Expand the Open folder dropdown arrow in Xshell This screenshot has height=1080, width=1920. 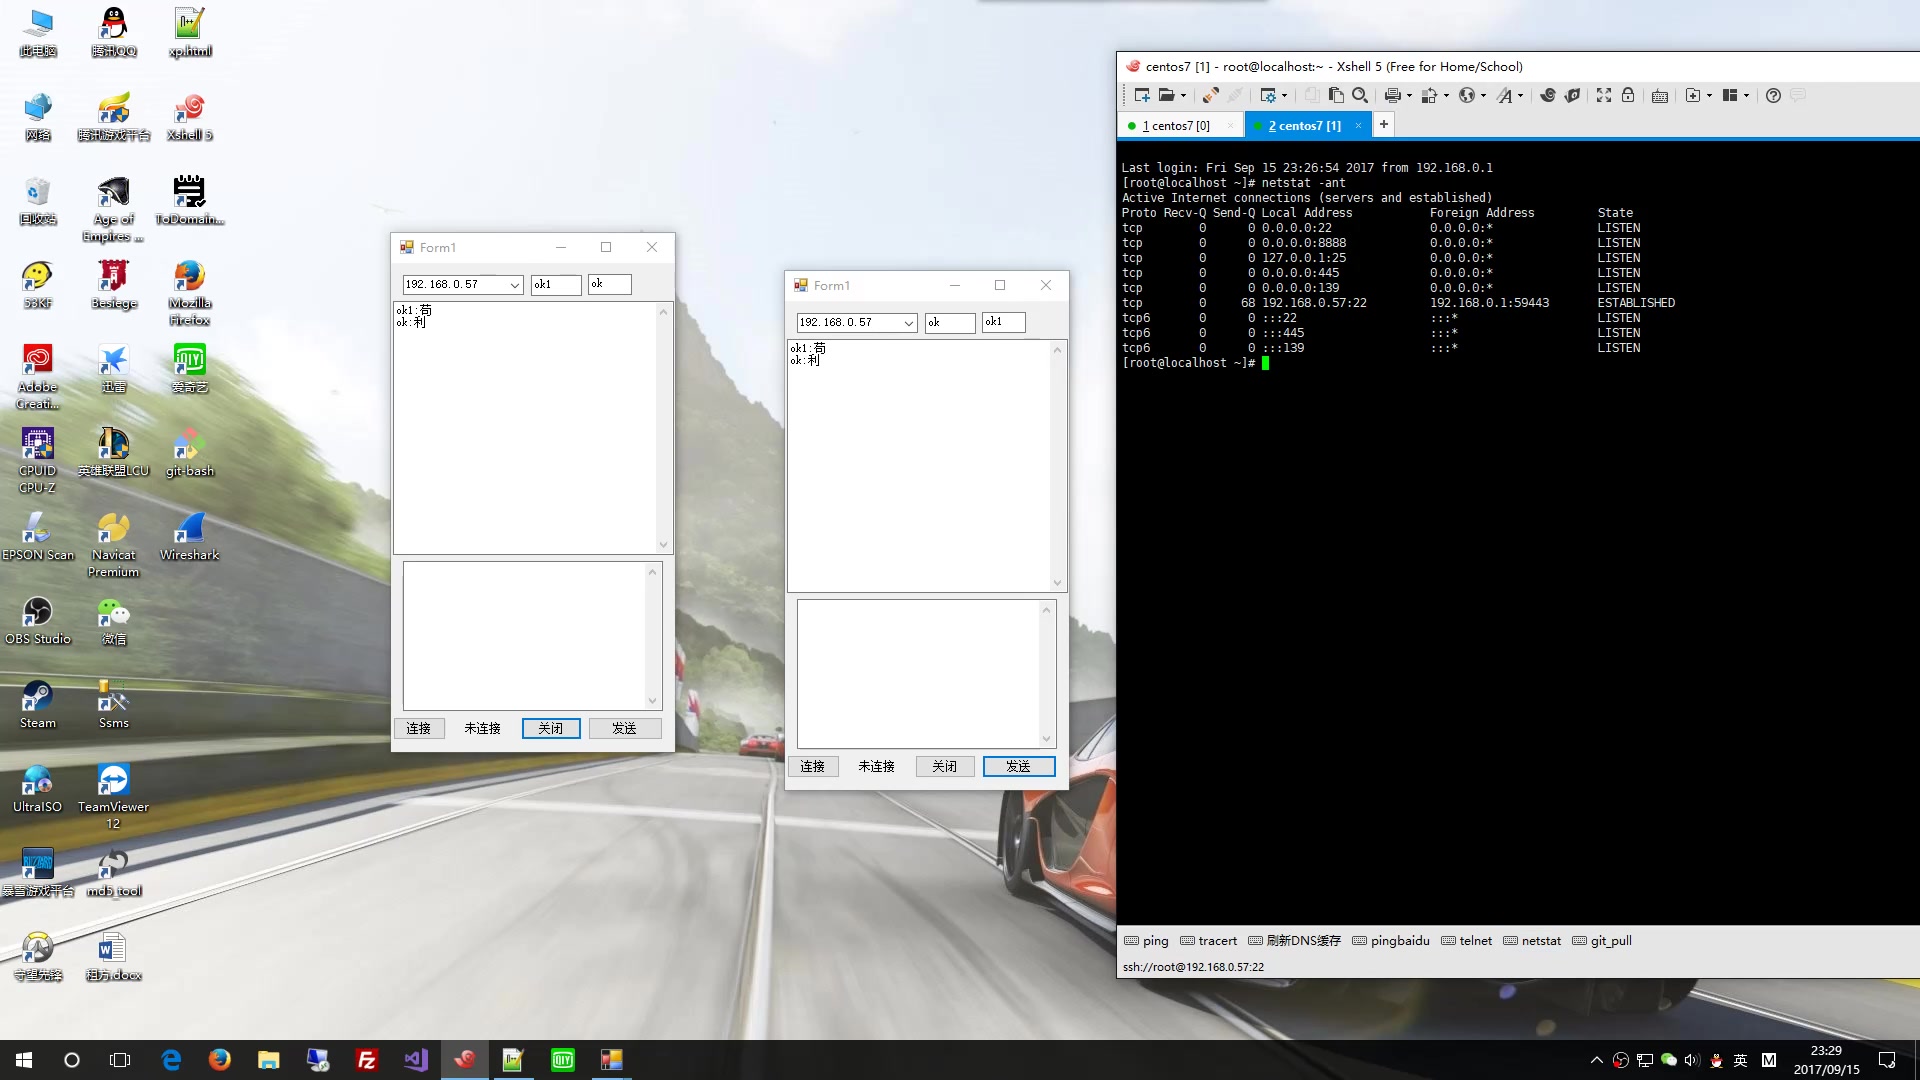[1183, 96]
